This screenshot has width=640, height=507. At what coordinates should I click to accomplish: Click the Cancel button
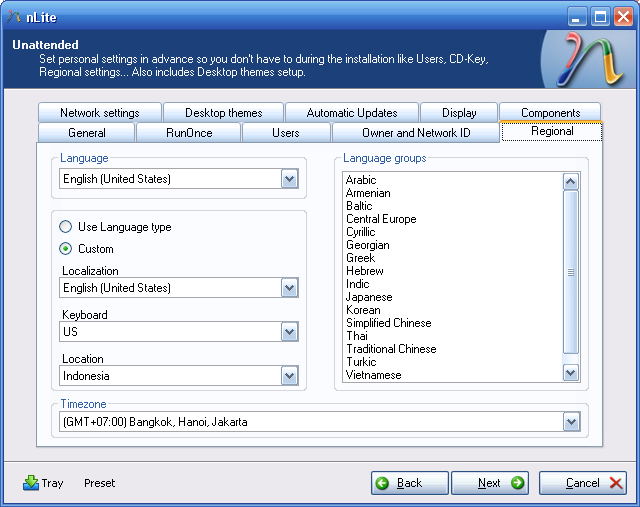583,483
